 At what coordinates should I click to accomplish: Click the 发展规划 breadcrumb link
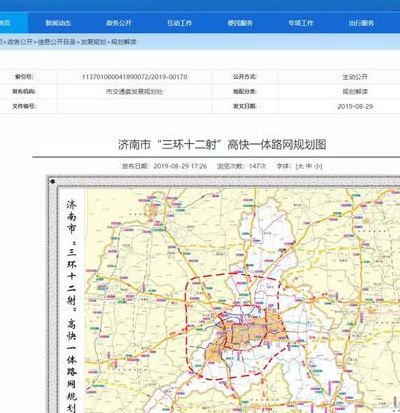coord(93,42)
